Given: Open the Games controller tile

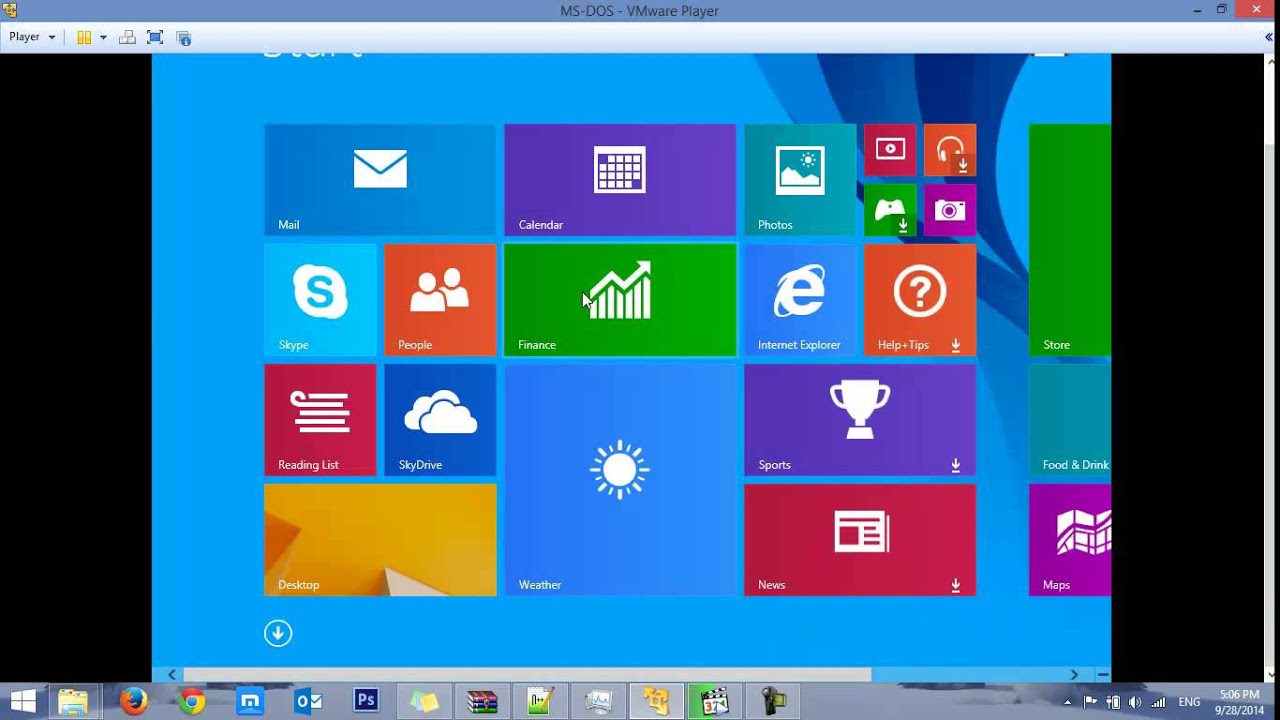Looking at the screenshot, I should pyautogui.click(x=890, y=210).
